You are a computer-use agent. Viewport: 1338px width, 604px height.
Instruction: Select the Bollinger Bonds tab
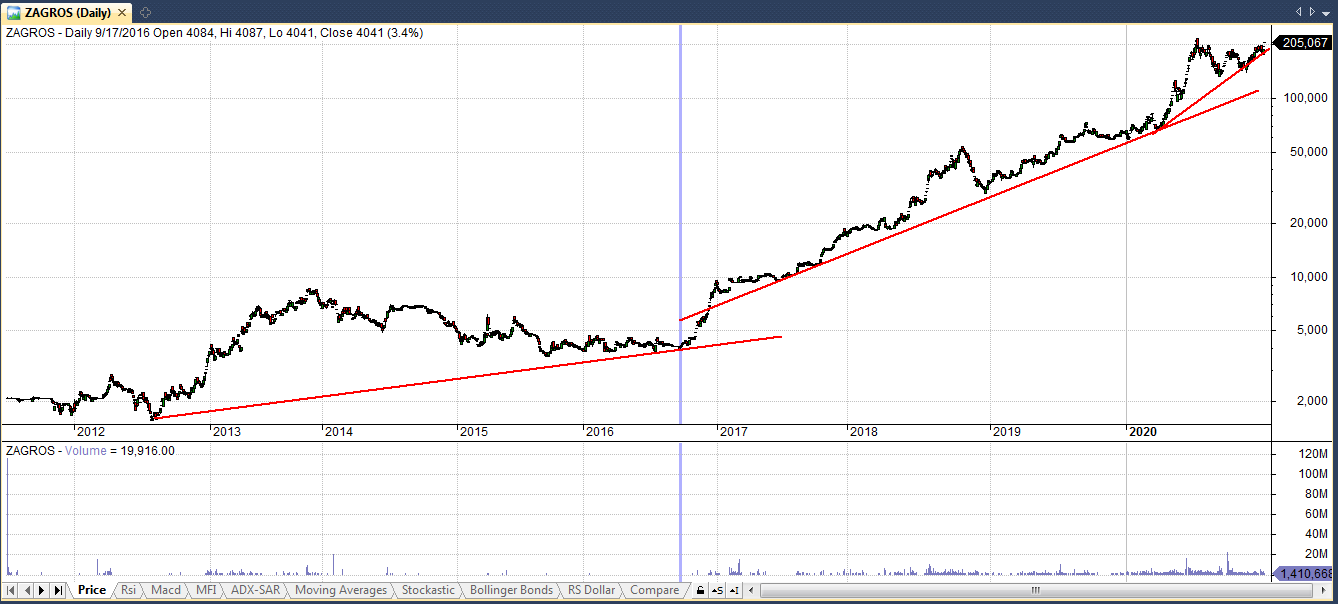click(x=511, y=590)
